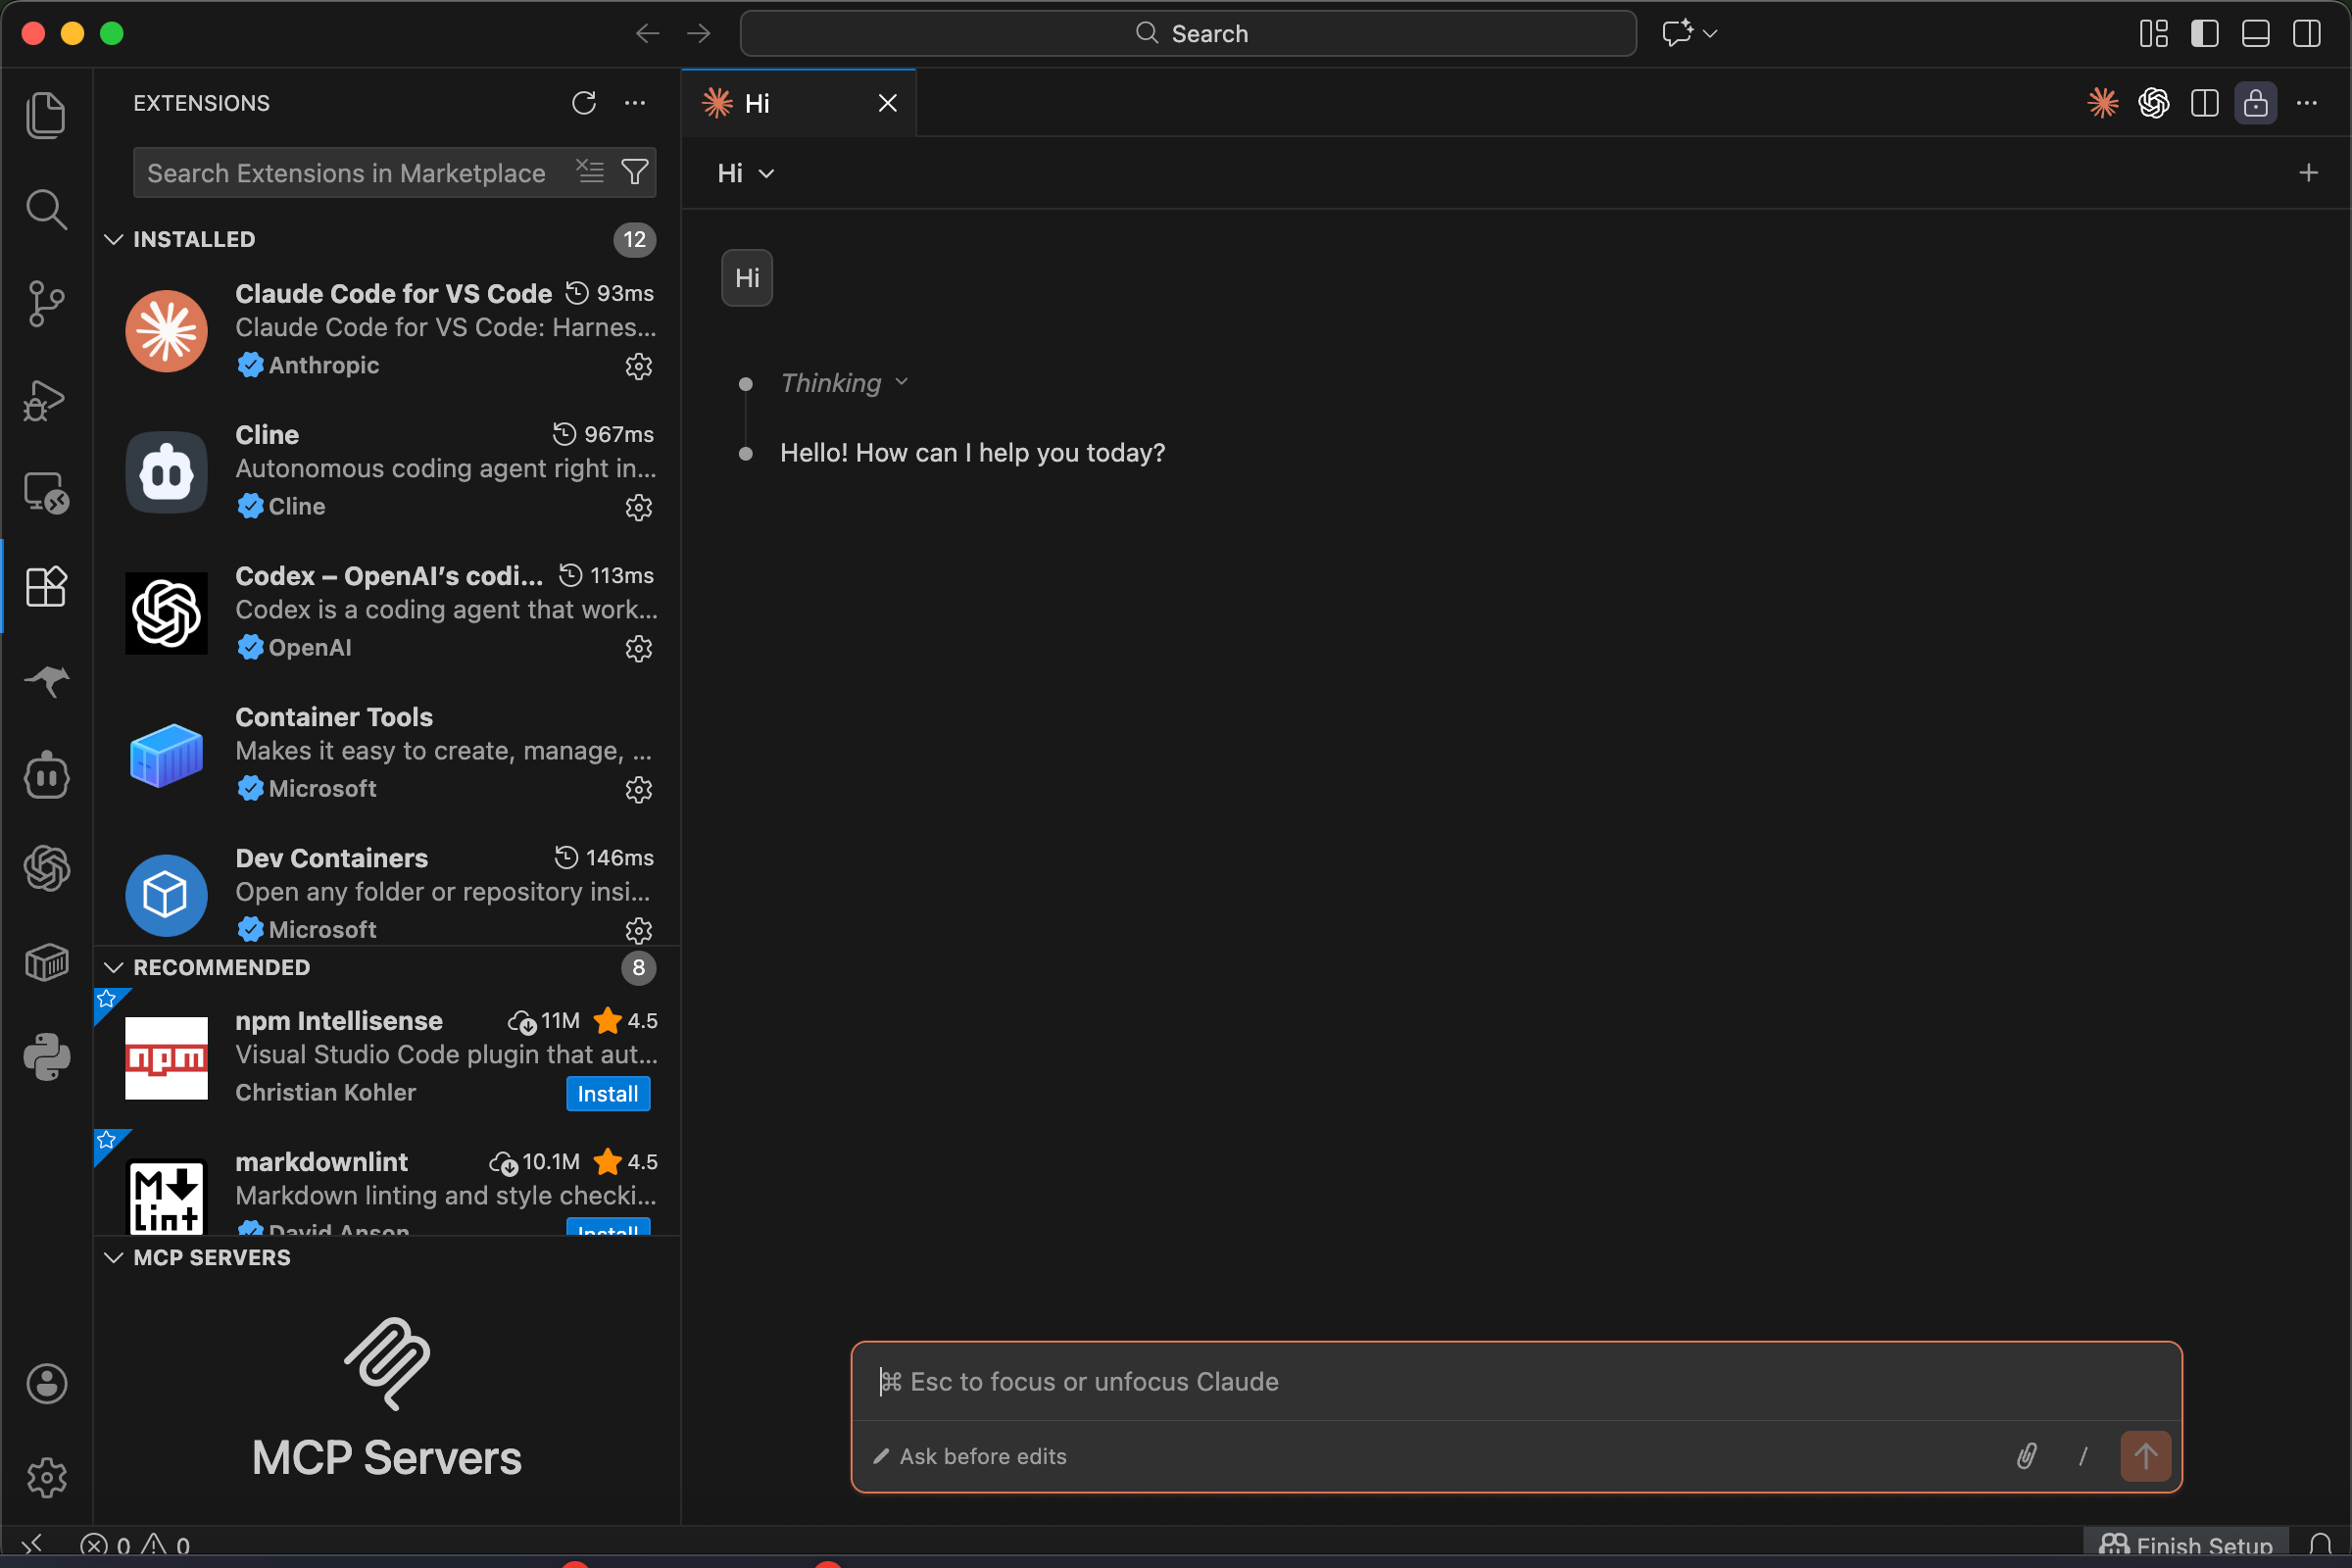
Task: Open manage gear for Container Tools extension
Action: coord(639,789)
